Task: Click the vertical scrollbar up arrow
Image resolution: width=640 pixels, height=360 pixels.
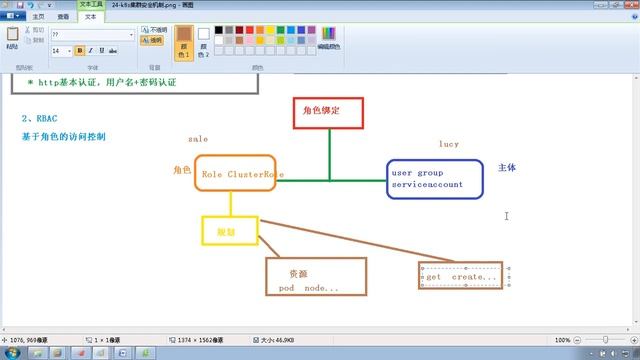Action: point(636,78)
